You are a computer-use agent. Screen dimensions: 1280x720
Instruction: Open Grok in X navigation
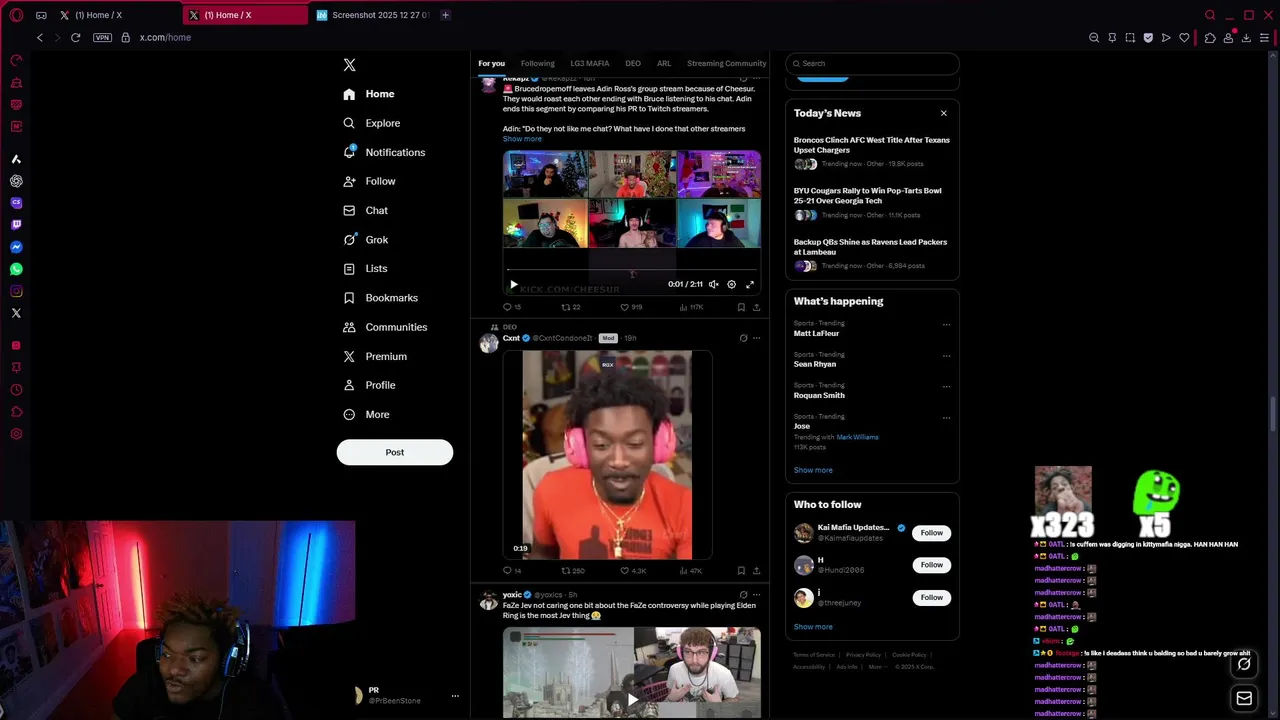[365, 240]
